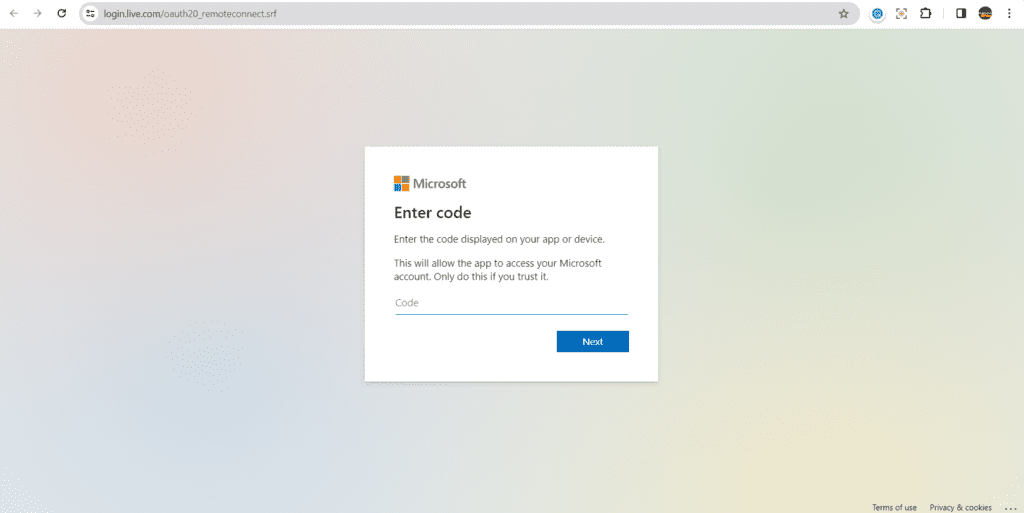The image size is (1024, 513).
Task: Open the Chrome profile avatar
Action: click(x=985, y=14)
